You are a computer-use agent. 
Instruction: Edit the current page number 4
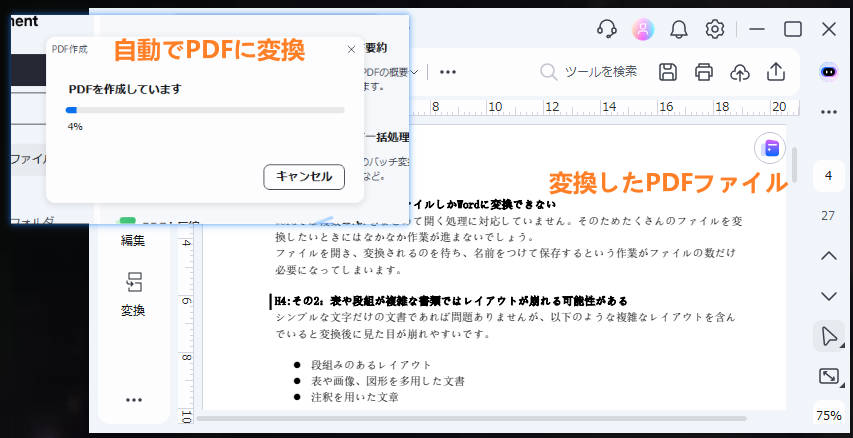coord(829,176)
